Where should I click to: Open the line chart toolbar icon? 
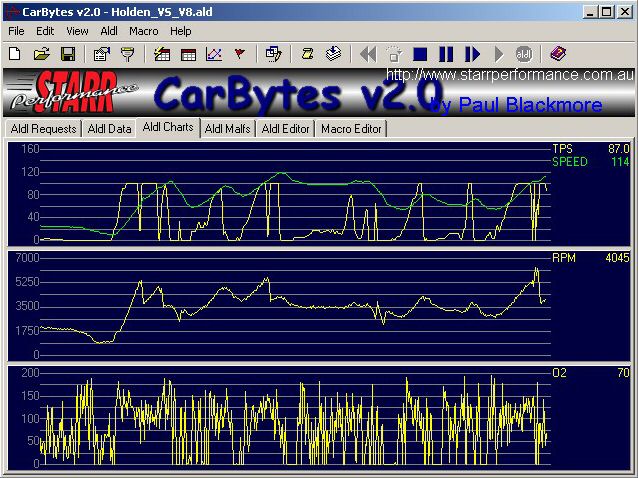214,54
